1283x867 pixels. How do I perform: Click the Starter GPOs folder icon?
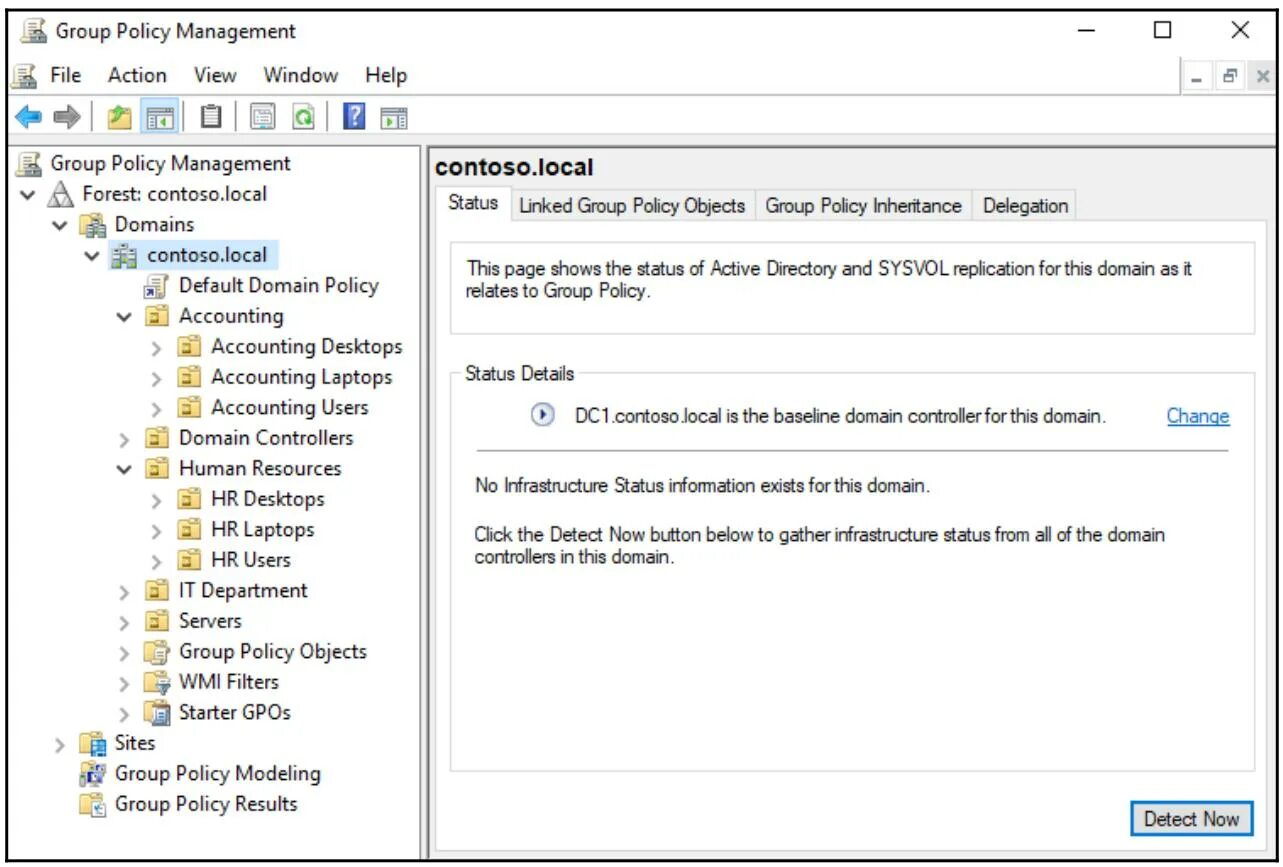pos(157,713)
